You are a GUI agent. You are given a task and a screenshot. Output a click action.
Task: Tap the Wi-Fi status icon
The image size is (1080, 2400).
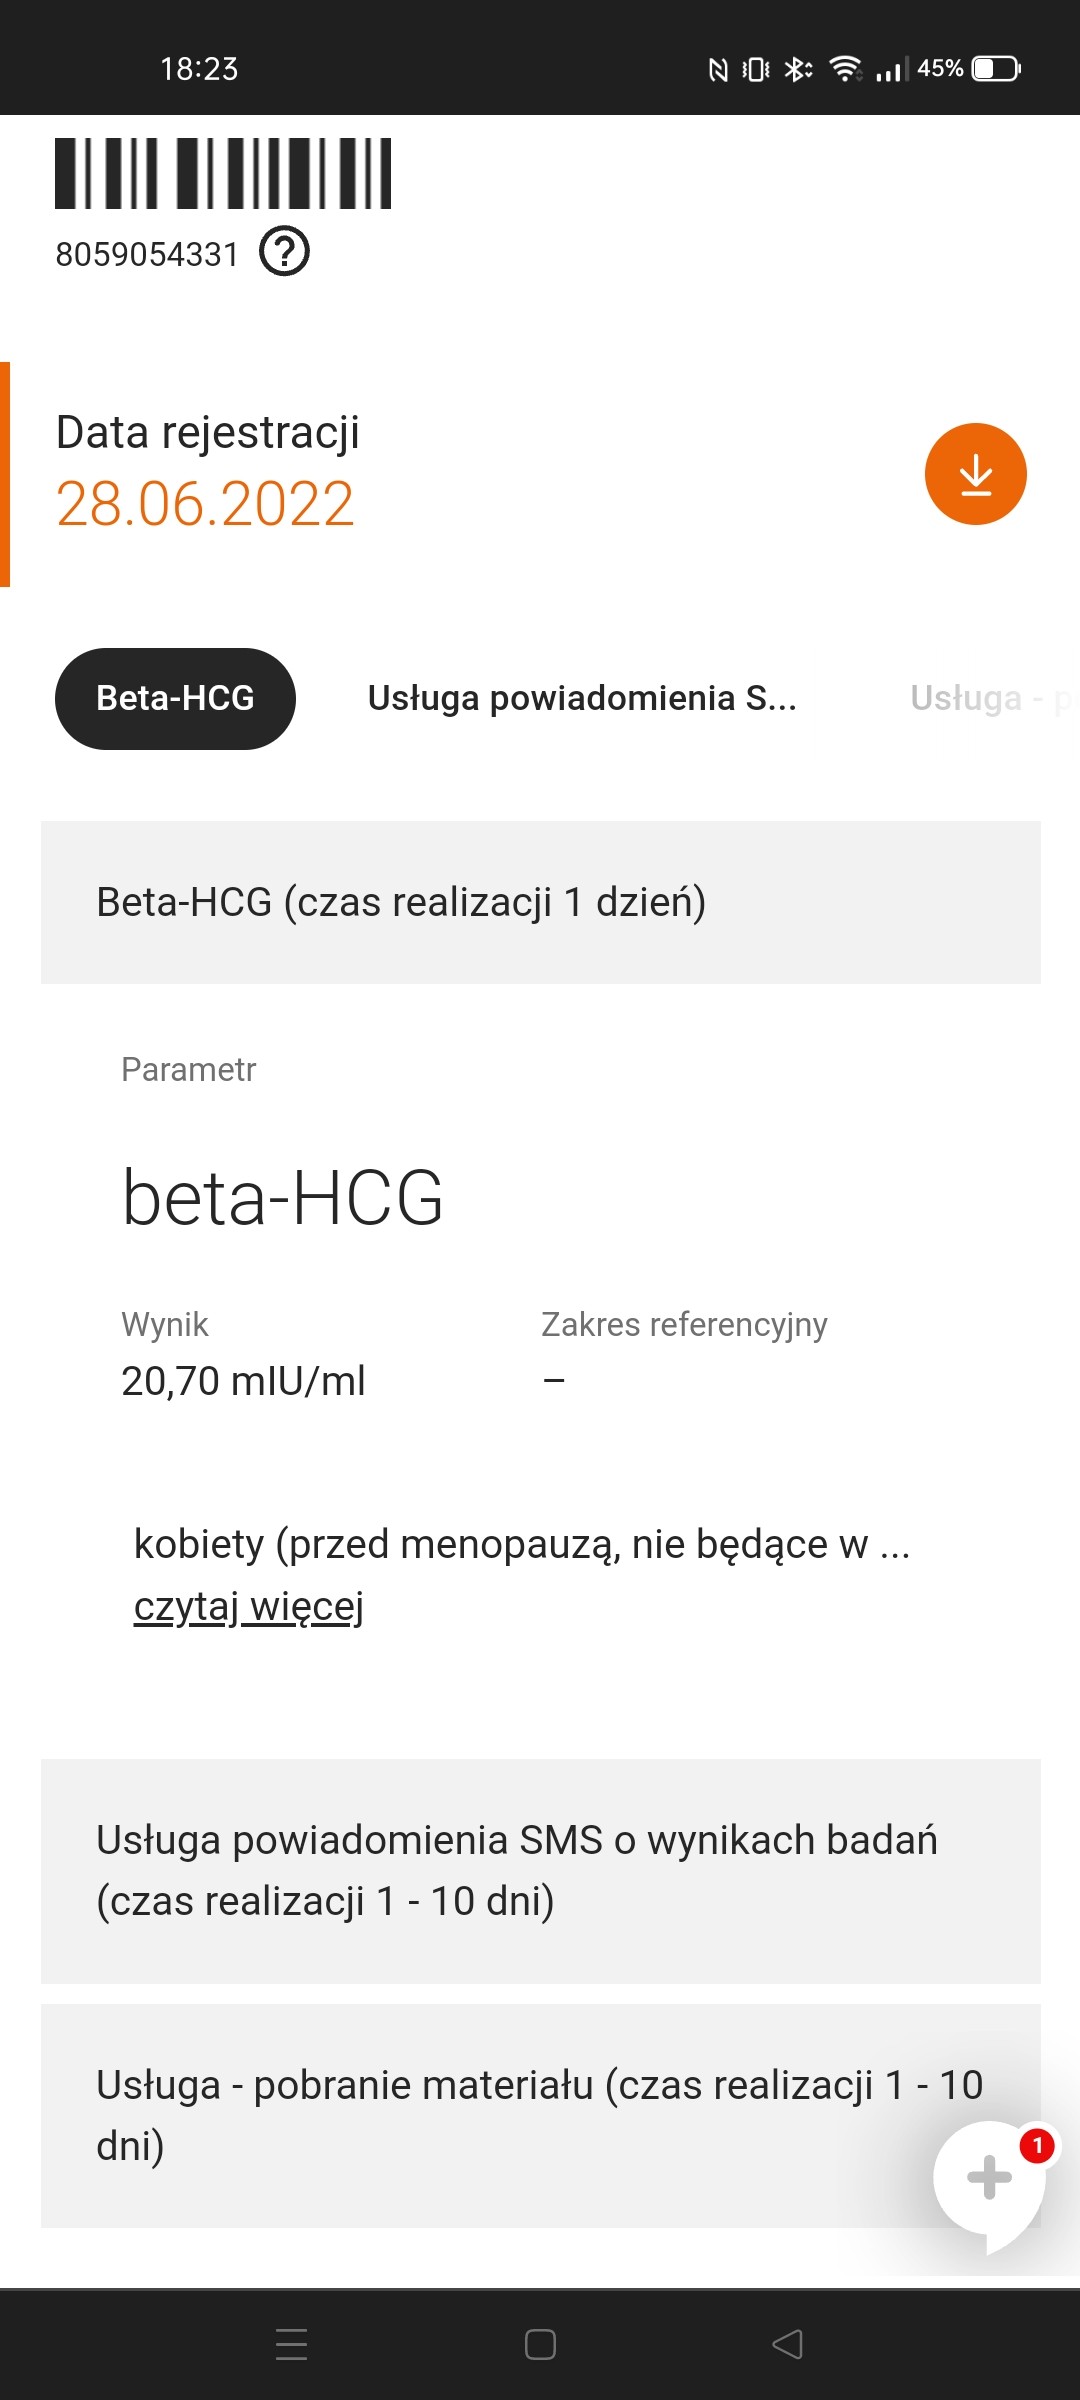click(845, 68)
